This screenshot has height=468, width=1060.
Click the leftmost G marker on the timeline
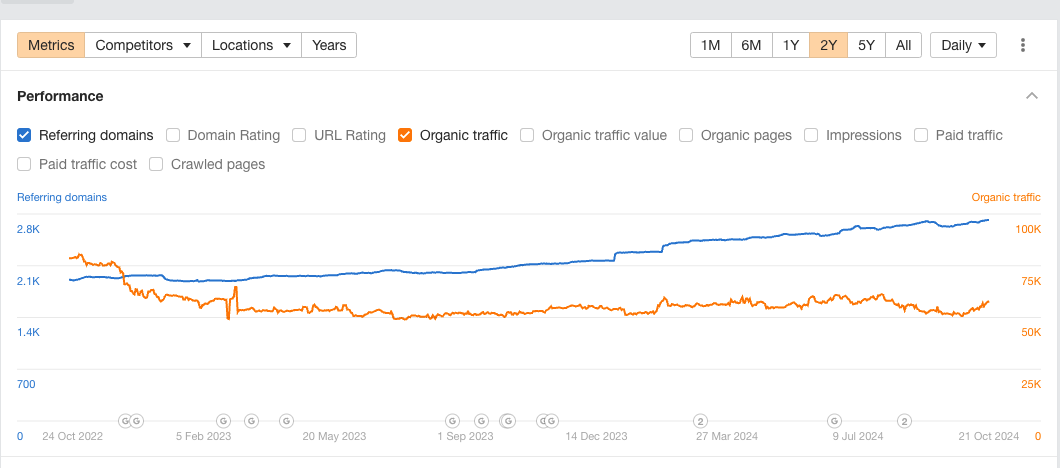126,421
